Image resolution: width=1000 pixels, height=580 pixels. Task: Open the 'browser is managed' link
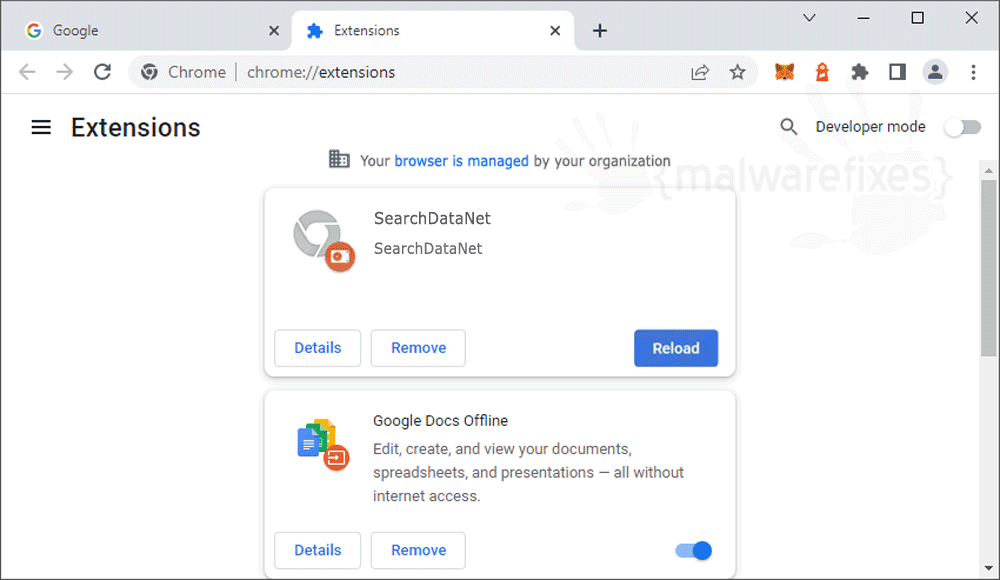[x=461, y=161]
